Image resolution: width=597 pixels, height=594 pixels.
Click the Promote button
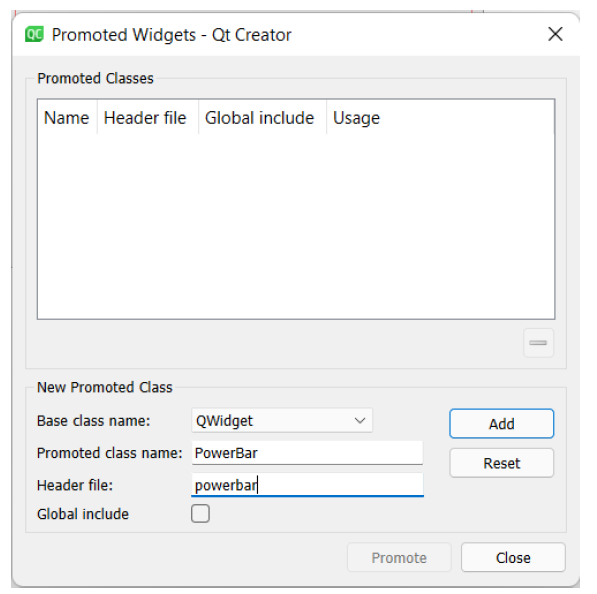[399, 557]
